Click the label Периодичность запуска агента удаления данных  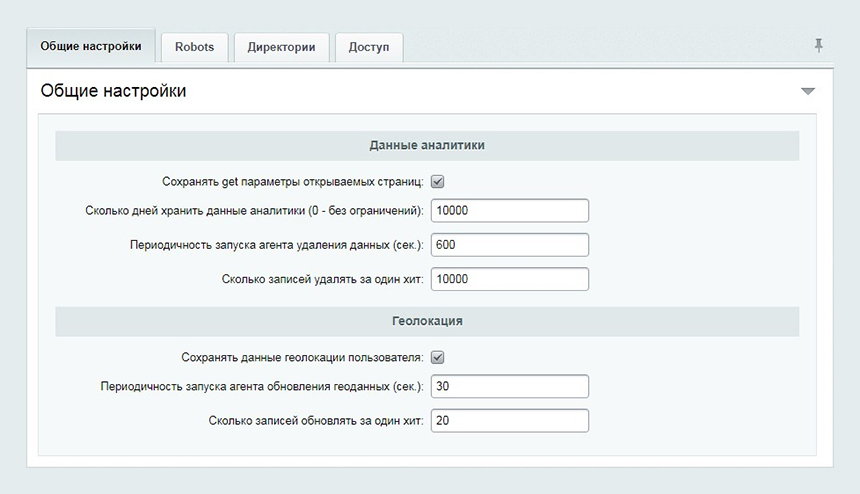[x=276, y=245]
